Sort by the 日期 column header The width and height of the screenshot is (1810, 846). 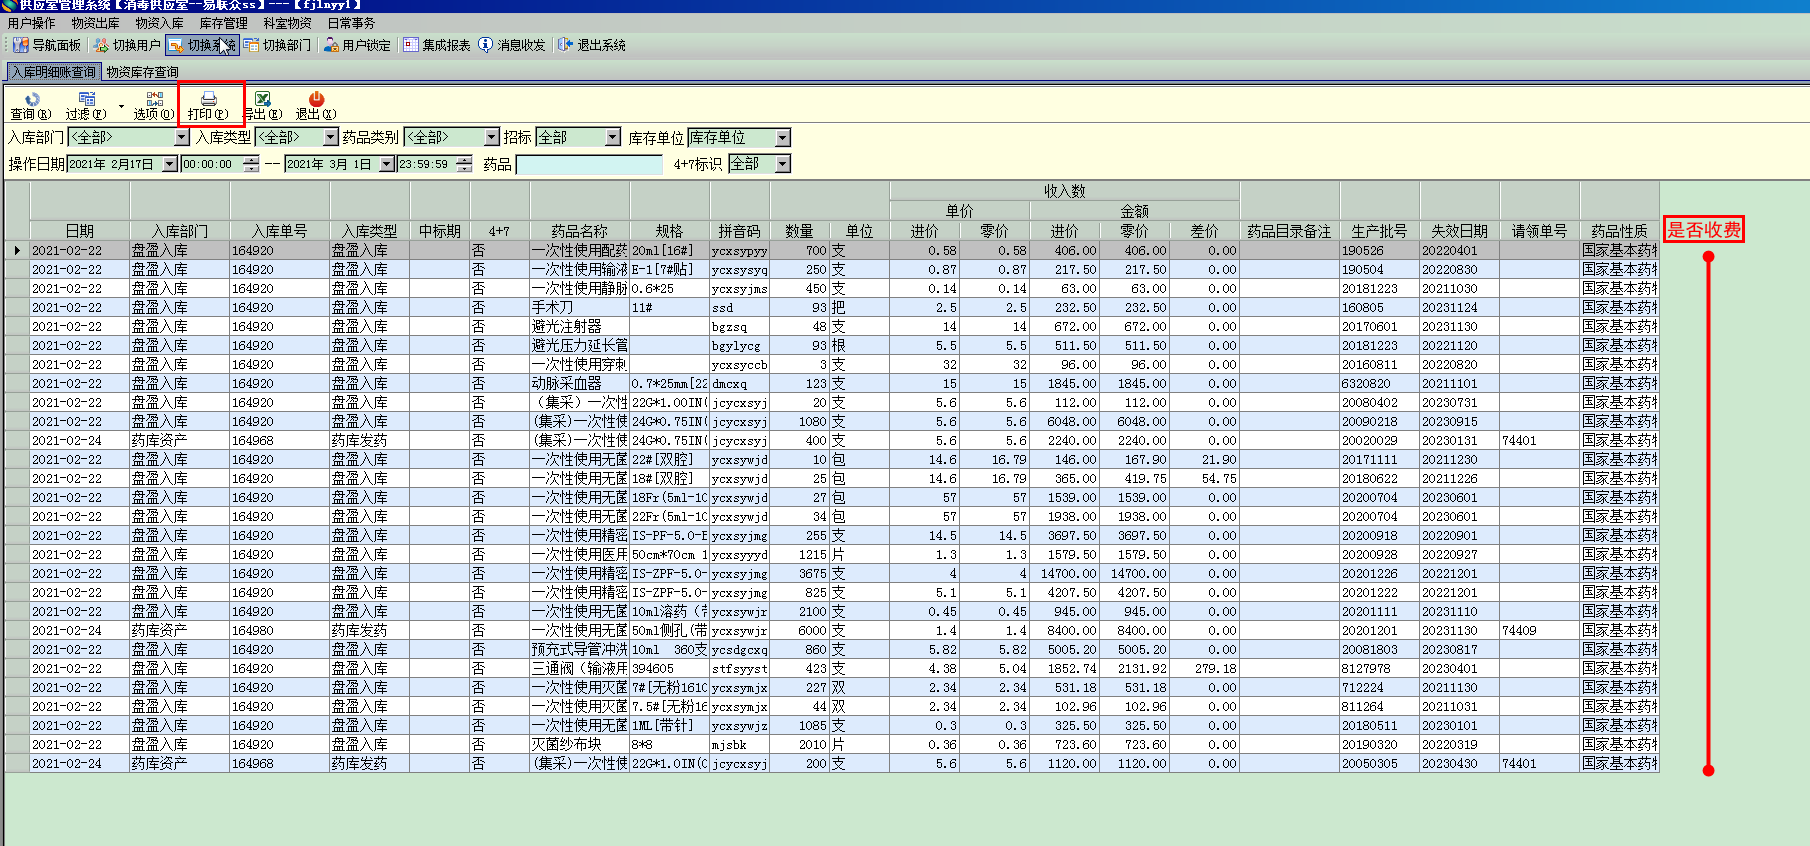[x=80, y=231]
